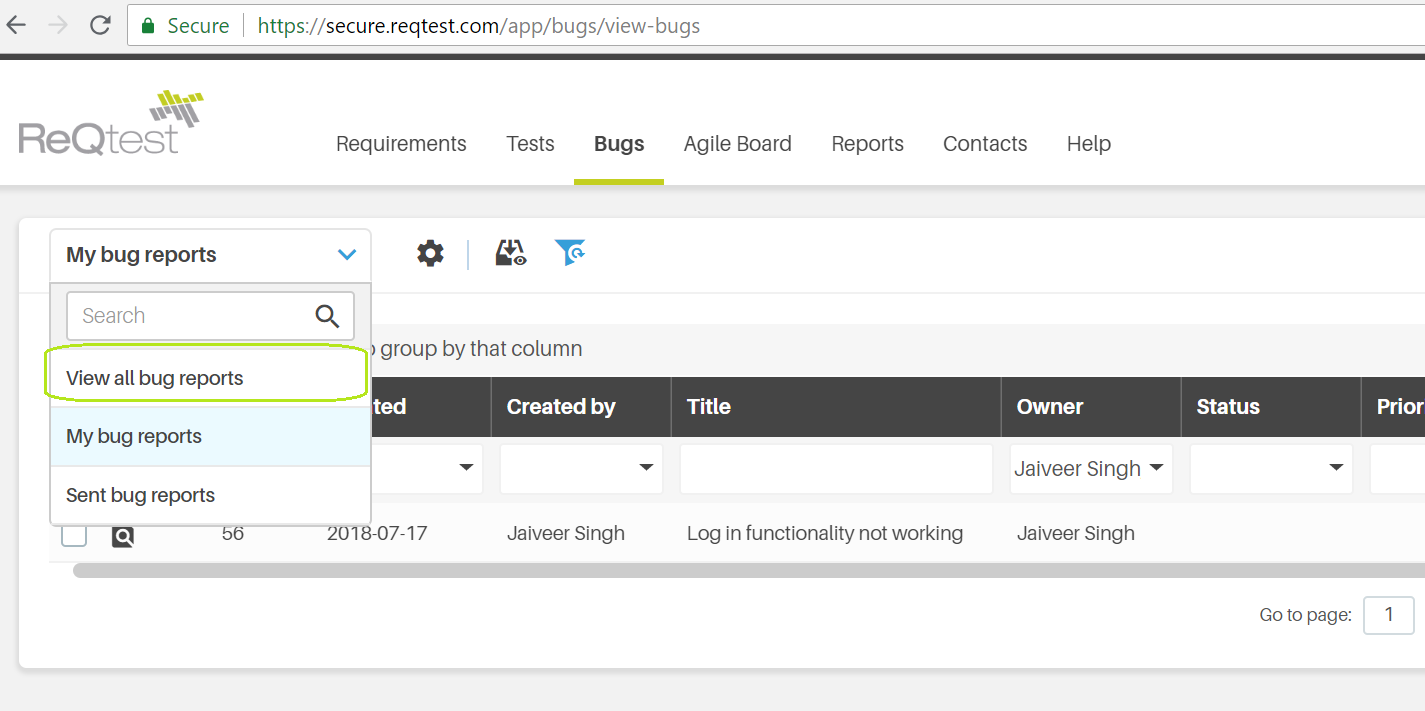Choose Sent bug reports option
1425x711 pixels.
[x=141, y=495]
